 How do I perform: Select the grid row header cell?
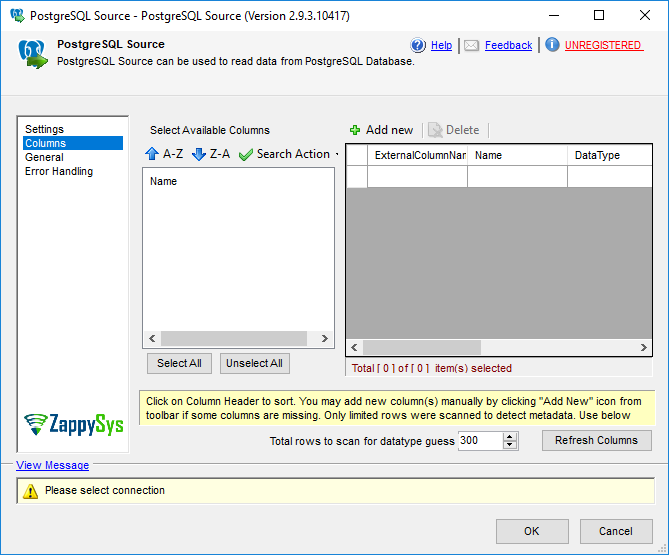[x=357, y=176]
